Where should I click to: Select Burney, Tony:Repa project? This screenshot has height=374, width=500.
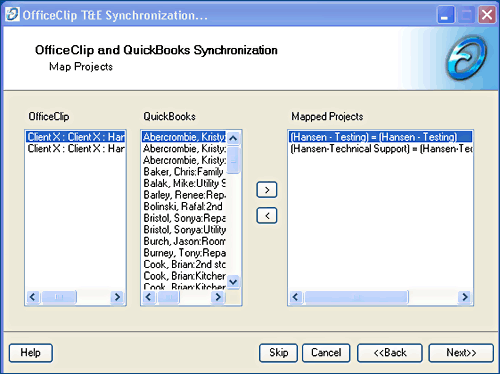click(x=184, y=253)
